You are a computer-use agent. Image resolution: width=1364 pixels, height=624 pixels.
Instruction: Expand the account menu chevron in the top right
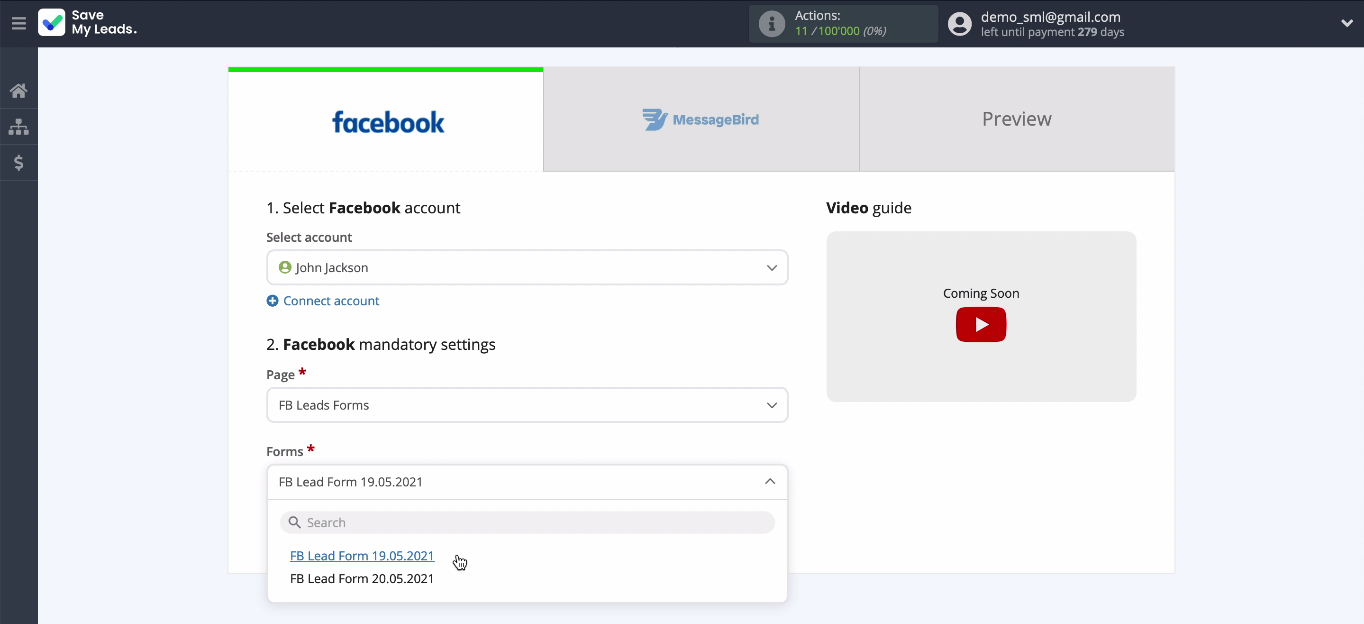tap(1347, 24)
